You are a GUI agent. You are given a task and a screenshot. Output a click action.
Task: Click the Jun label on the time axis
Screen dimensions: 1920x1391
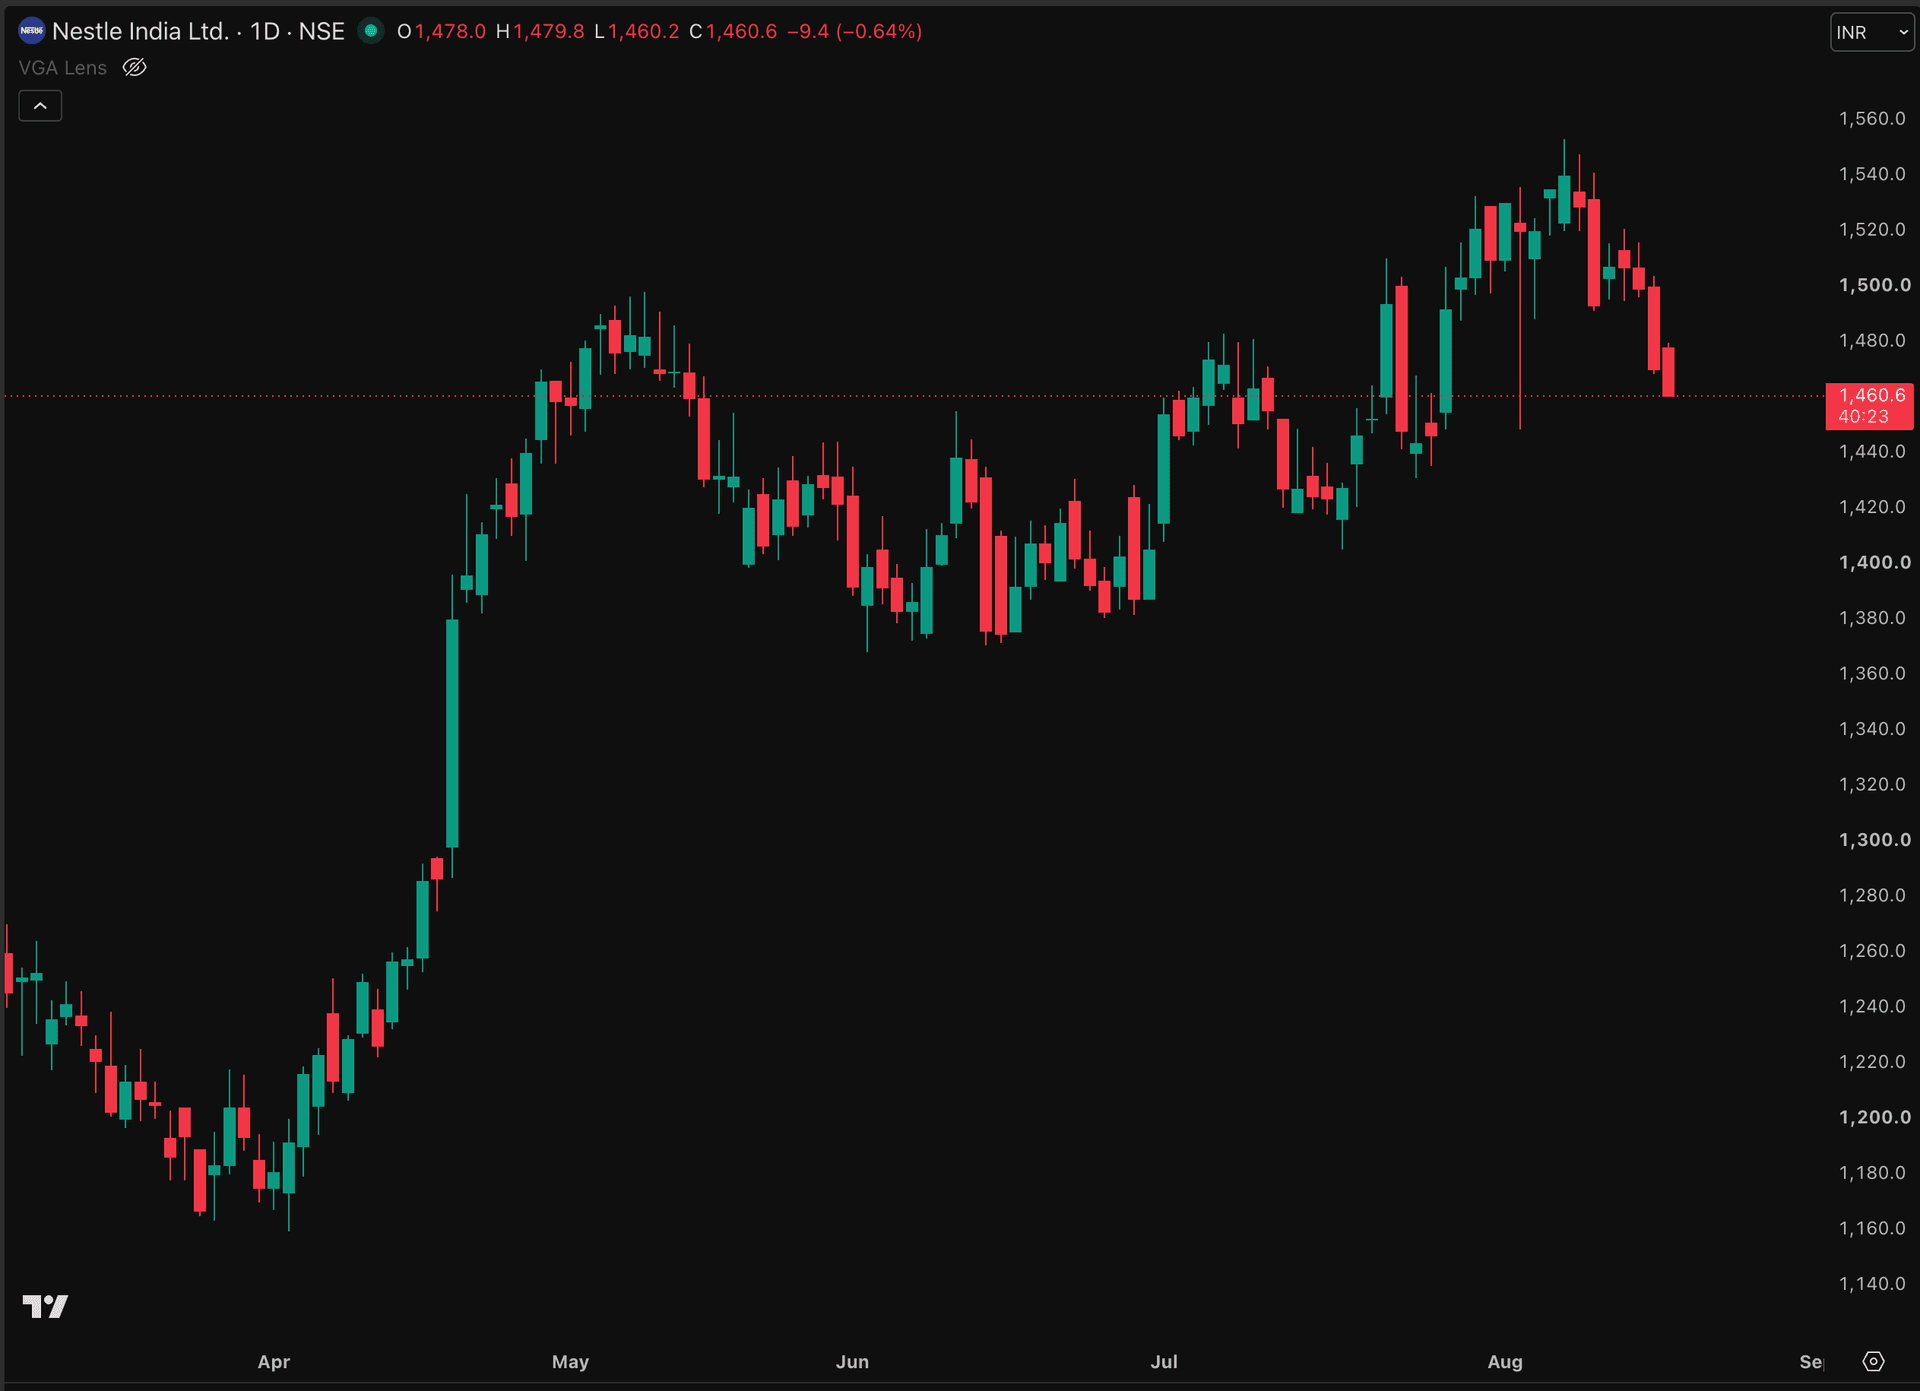852,1361
